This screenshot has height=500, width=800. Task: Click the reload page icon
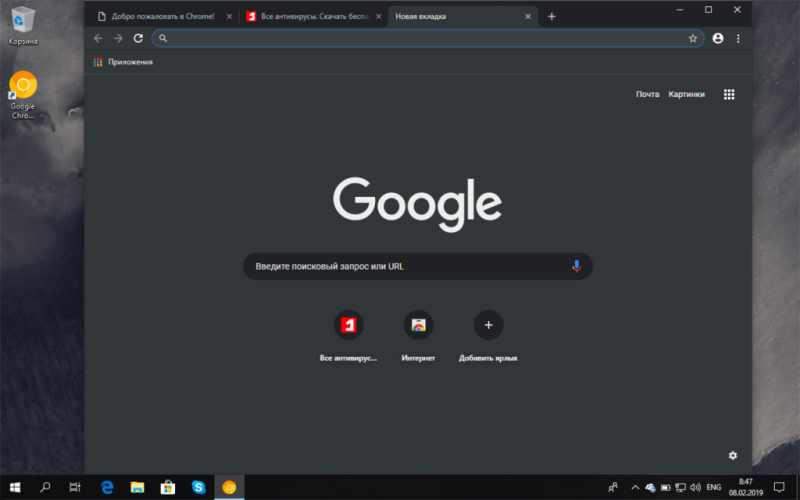tap(138, 38)
